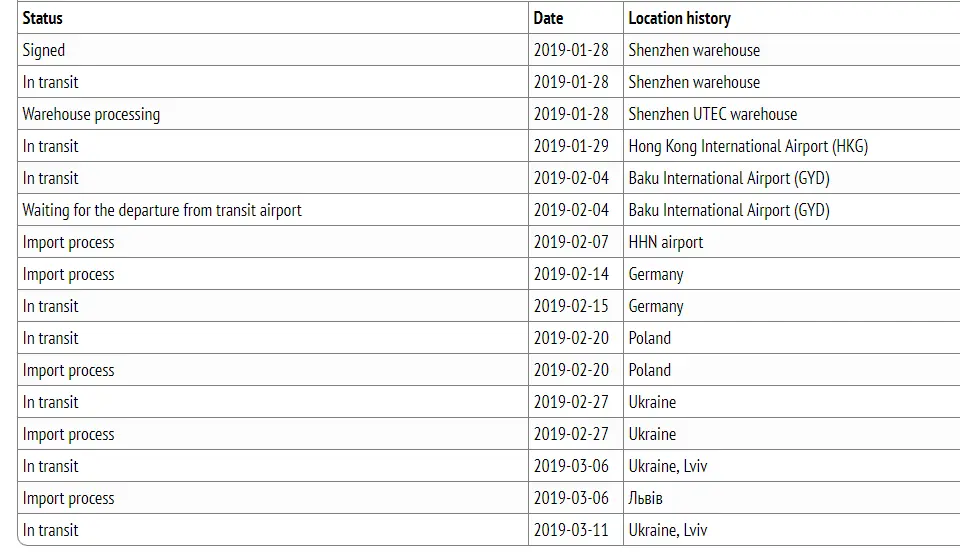Click the Date column header
The width and height of the screenshot is (960, 552).
(x=576, y=18)
